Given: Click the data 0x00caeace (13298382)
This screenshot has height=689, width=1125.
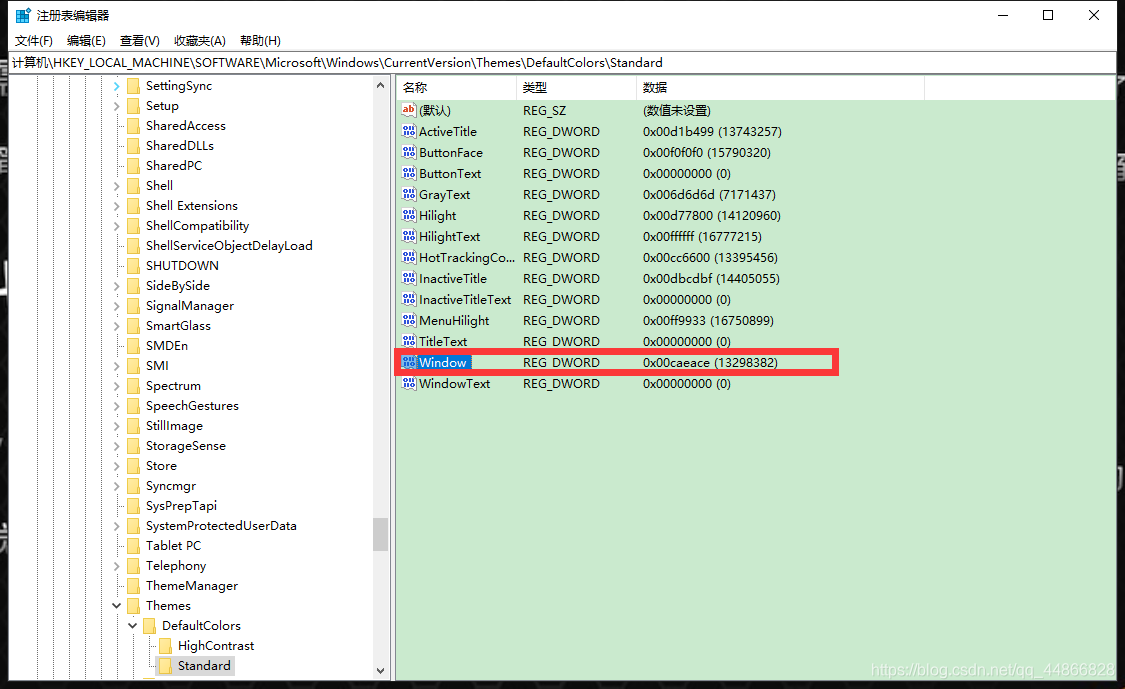Looking at the screenshot, I should click(710, 362).
